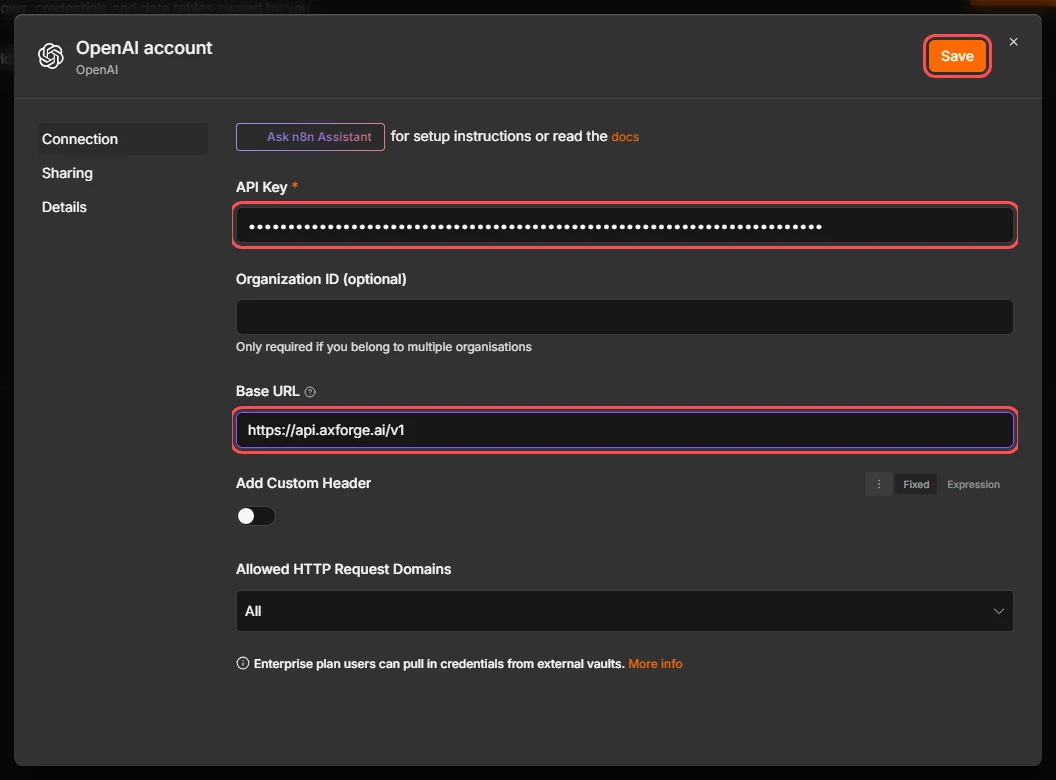Open the docs link

[x=625, y=137]
